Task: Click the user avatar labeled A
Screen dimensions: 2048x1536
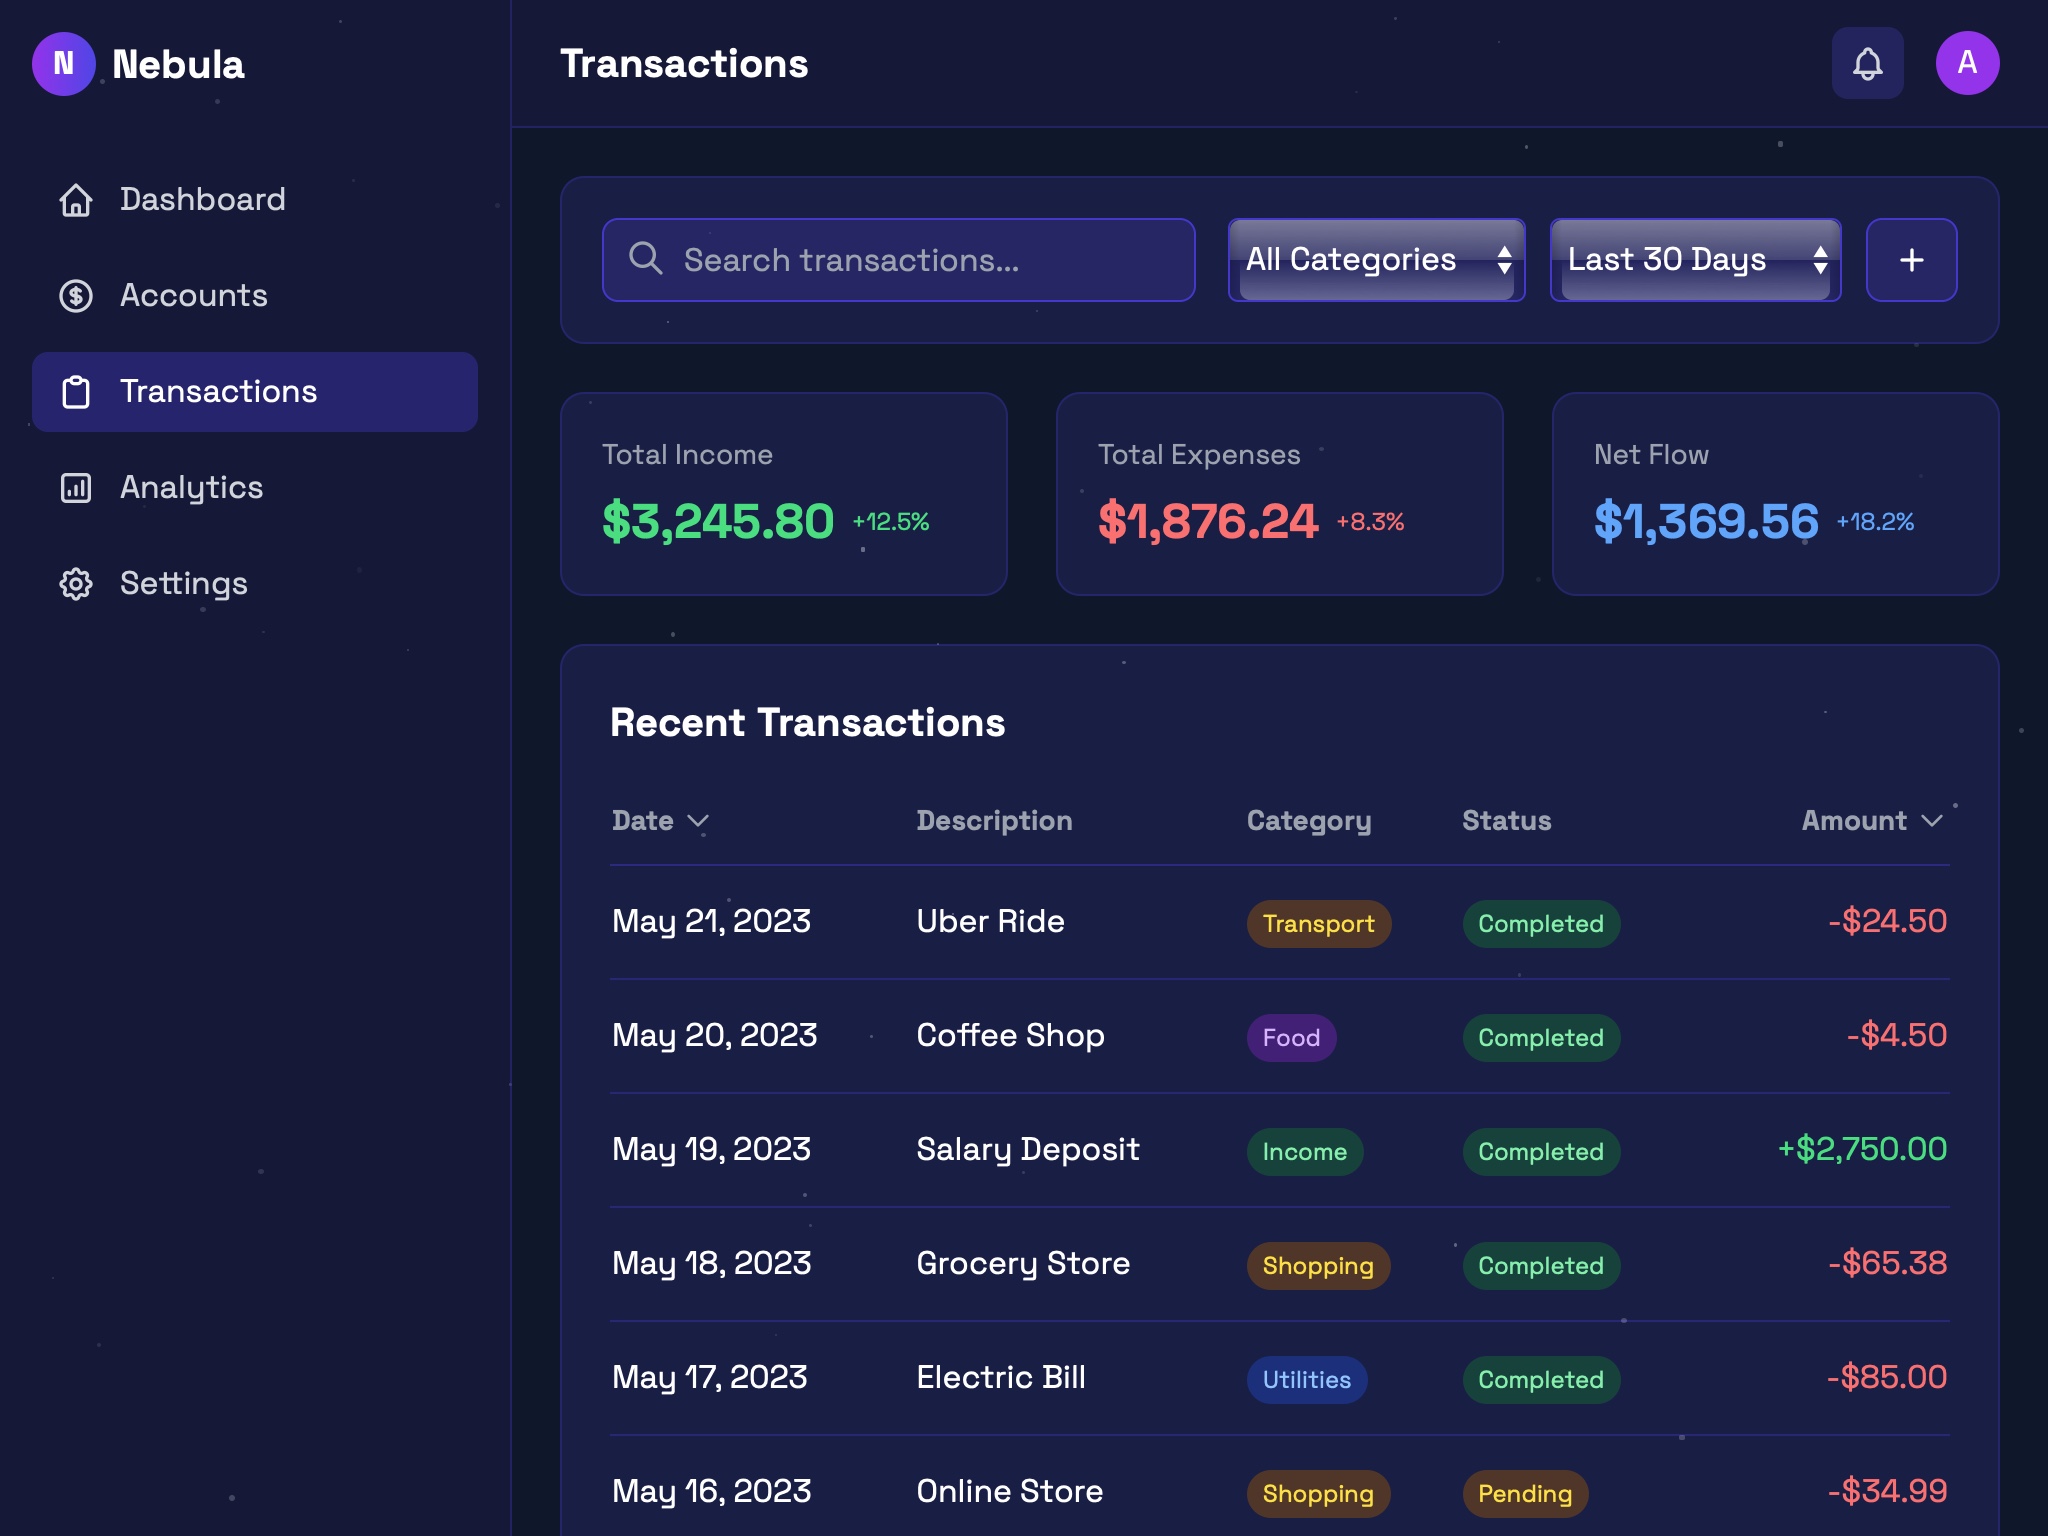Action: coord(1968,64)
